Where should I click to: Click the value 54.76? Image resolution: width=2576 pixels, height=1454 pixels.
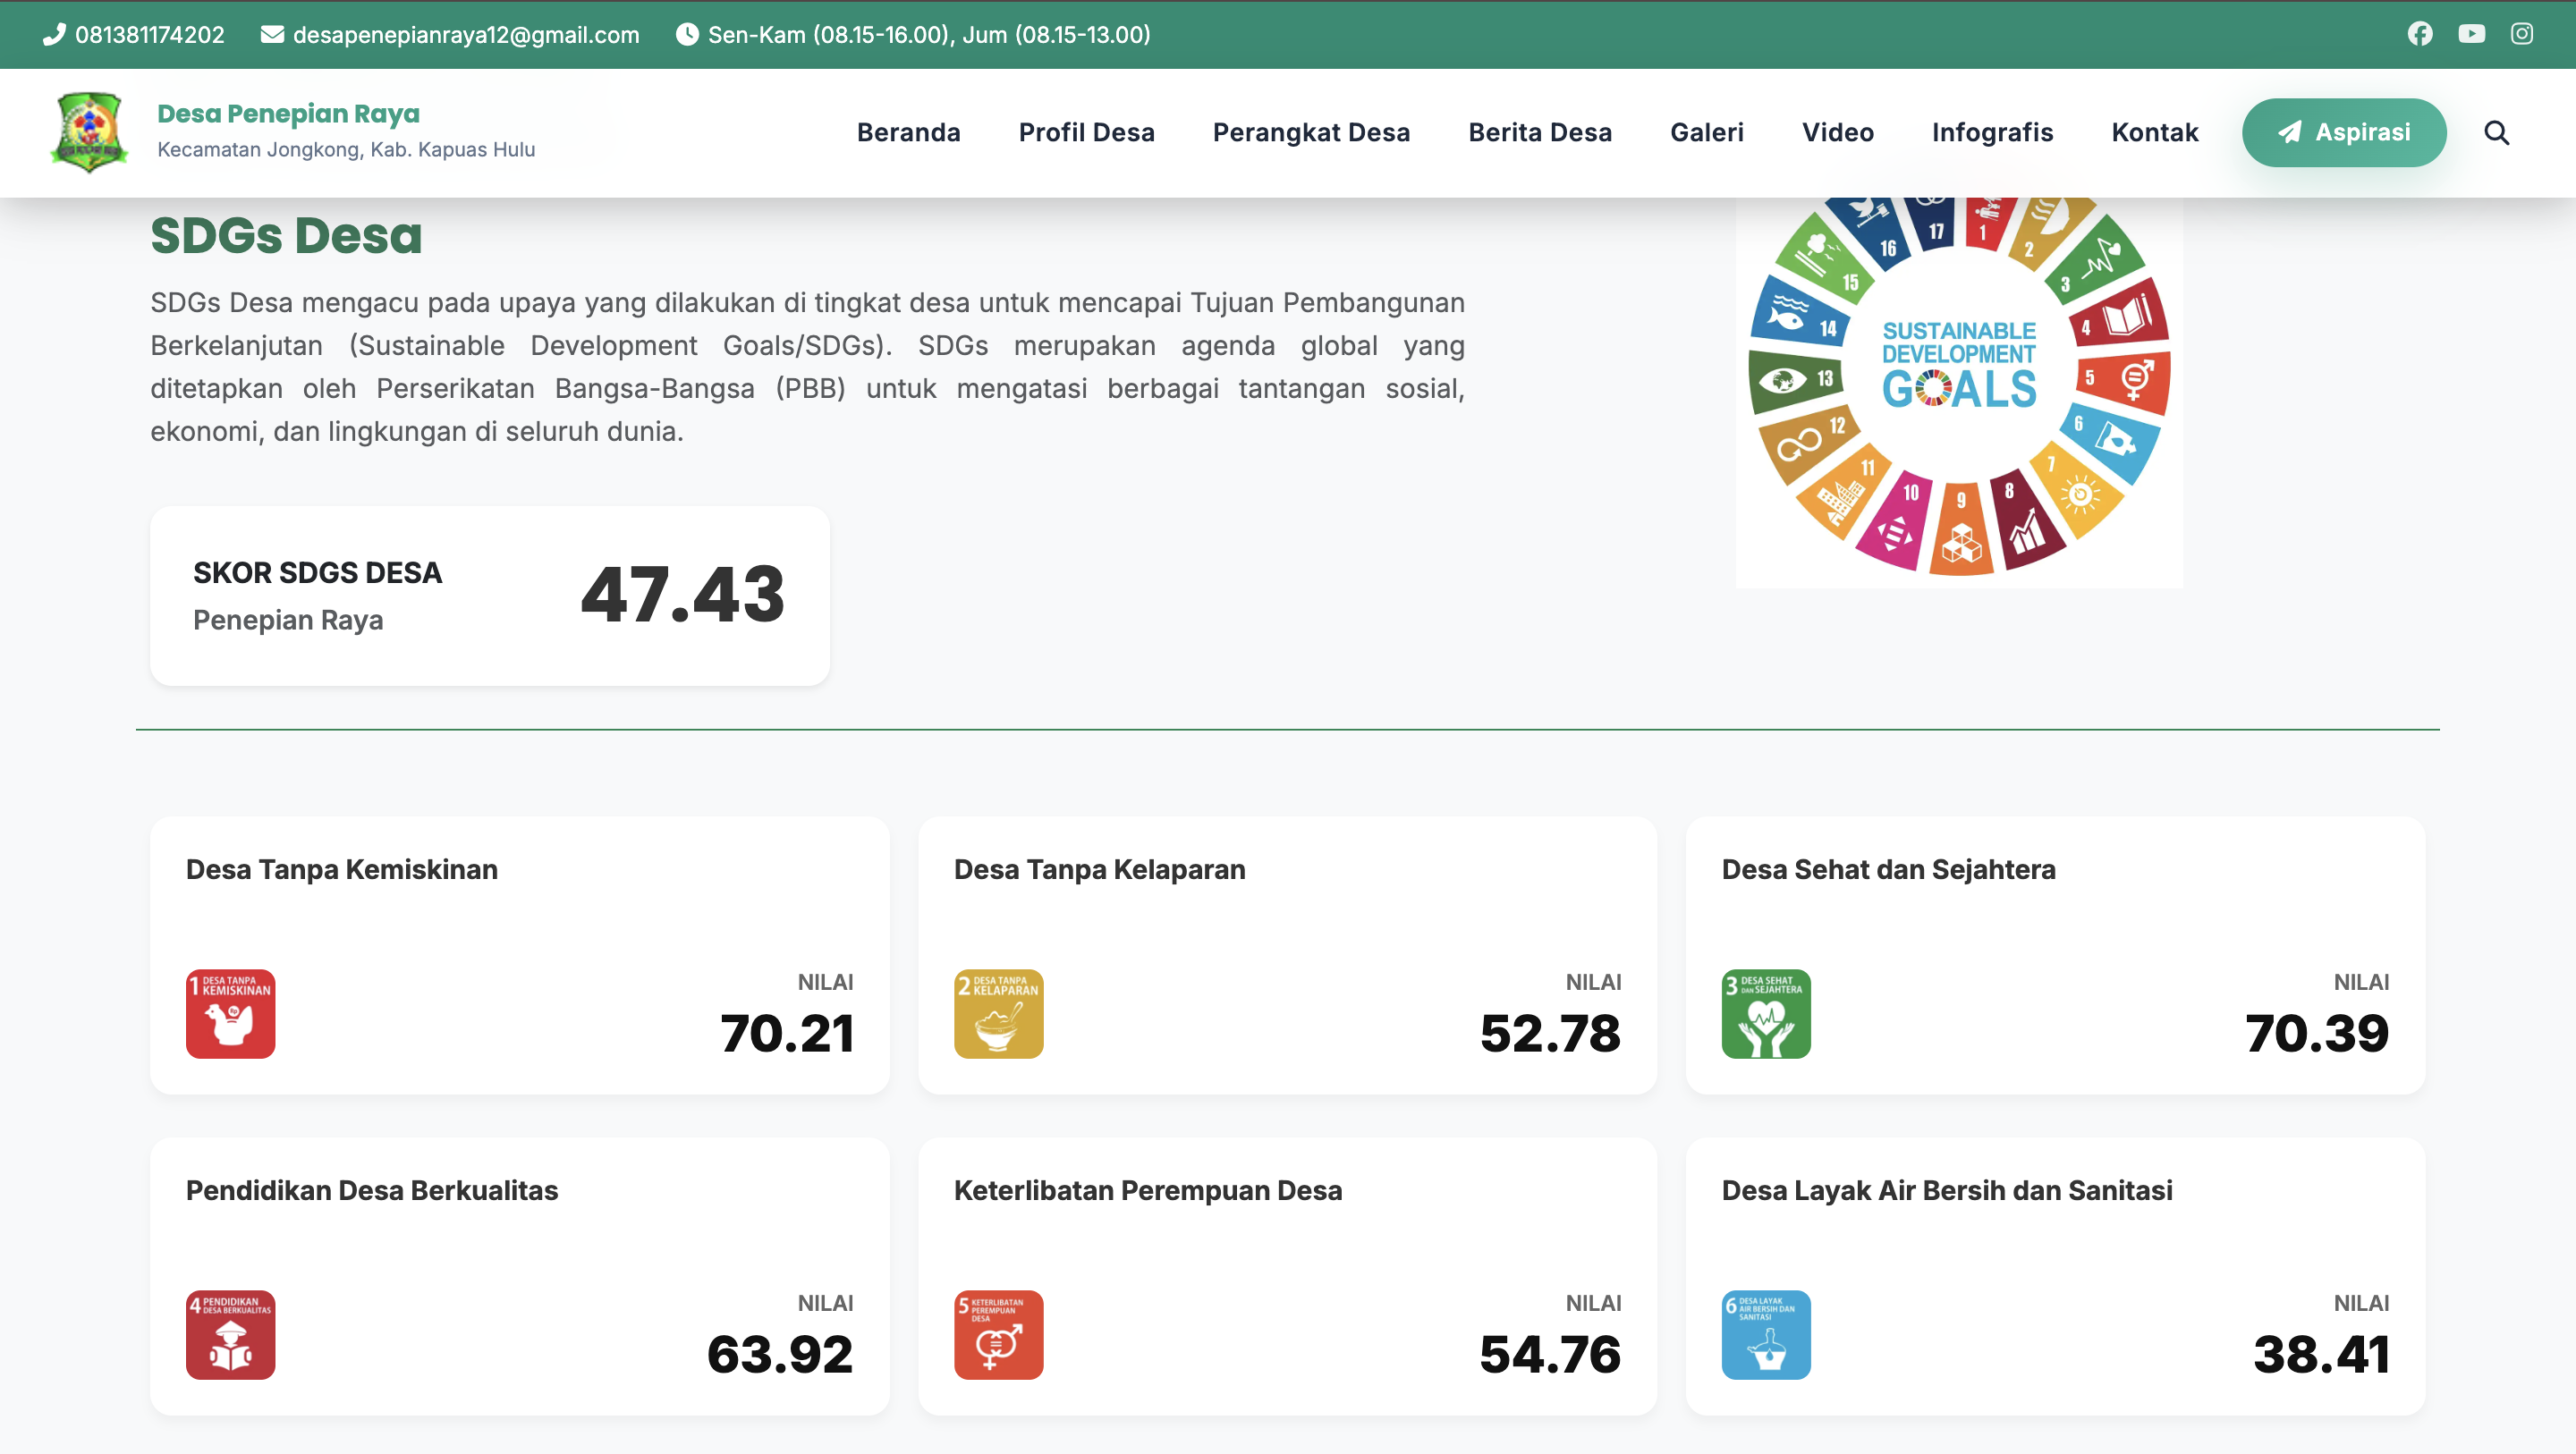(x=1550, y=1354)
